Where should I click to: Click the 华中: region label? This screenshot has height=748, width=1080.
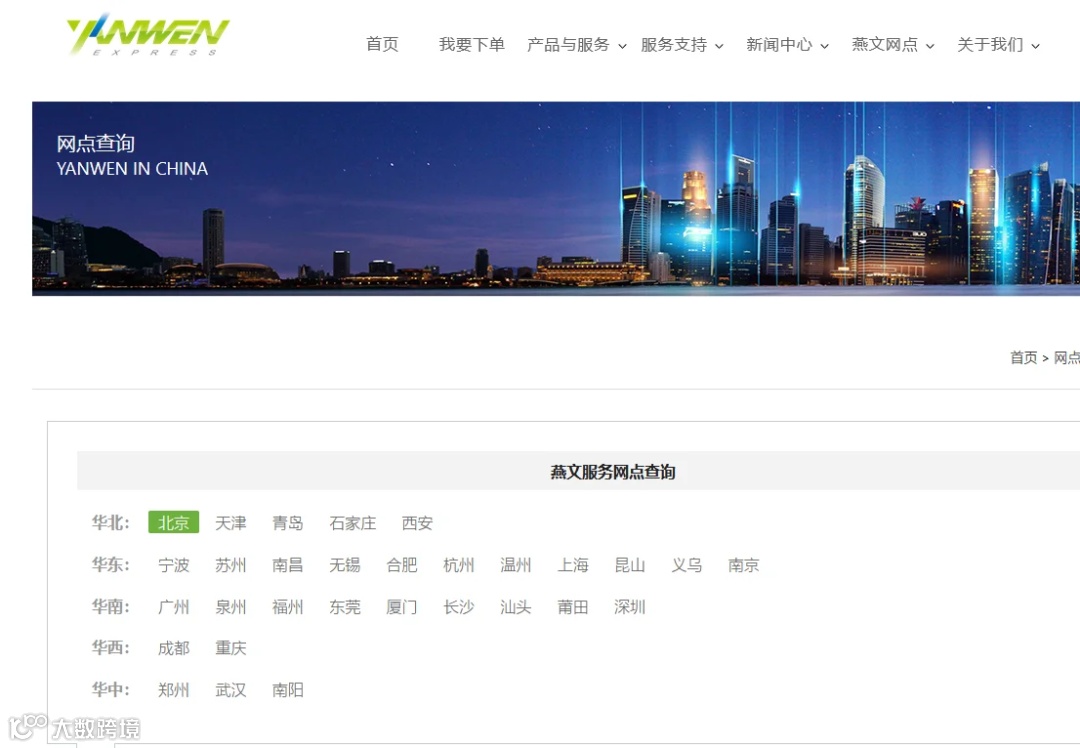coord(111,689)
